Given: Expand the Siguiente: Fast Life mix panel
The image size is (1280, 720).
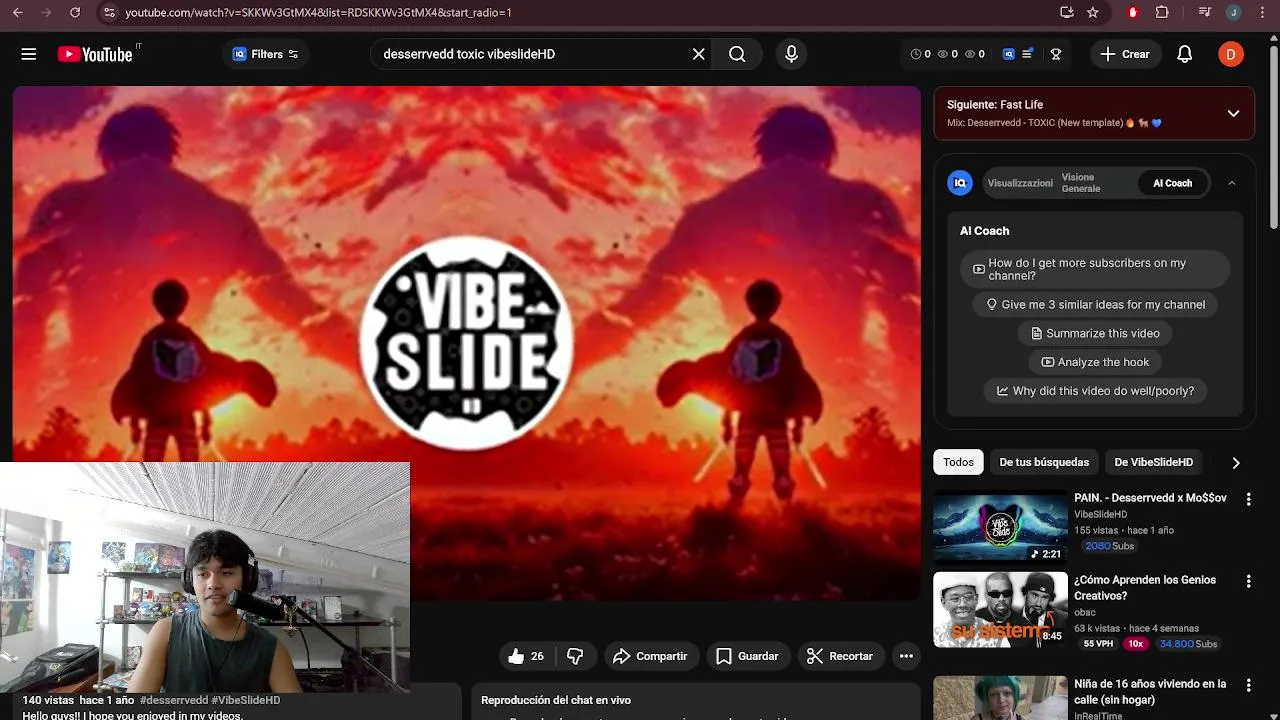Looking at the screenshot, I should (x=1233, y=113).
